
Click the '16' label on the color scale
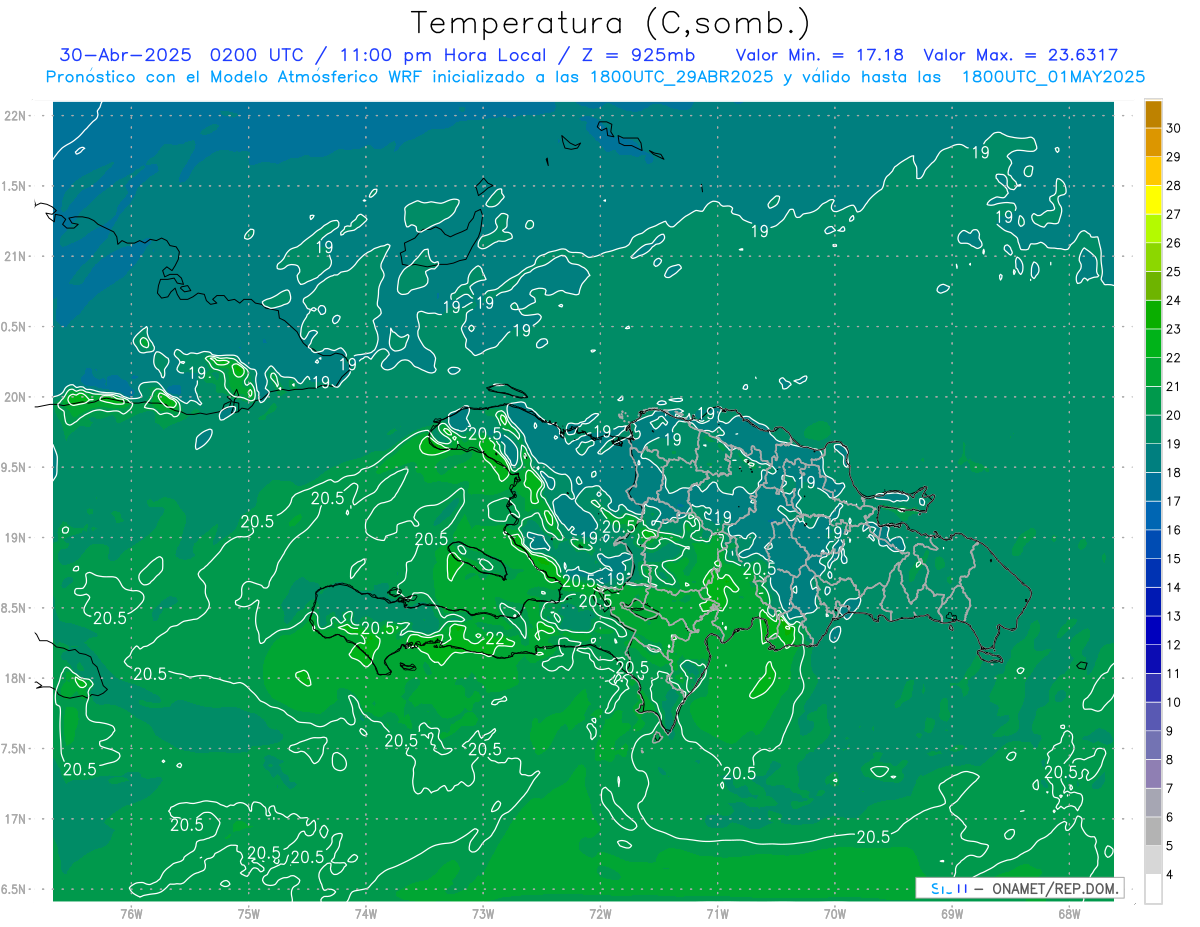tap(1174, 530)
